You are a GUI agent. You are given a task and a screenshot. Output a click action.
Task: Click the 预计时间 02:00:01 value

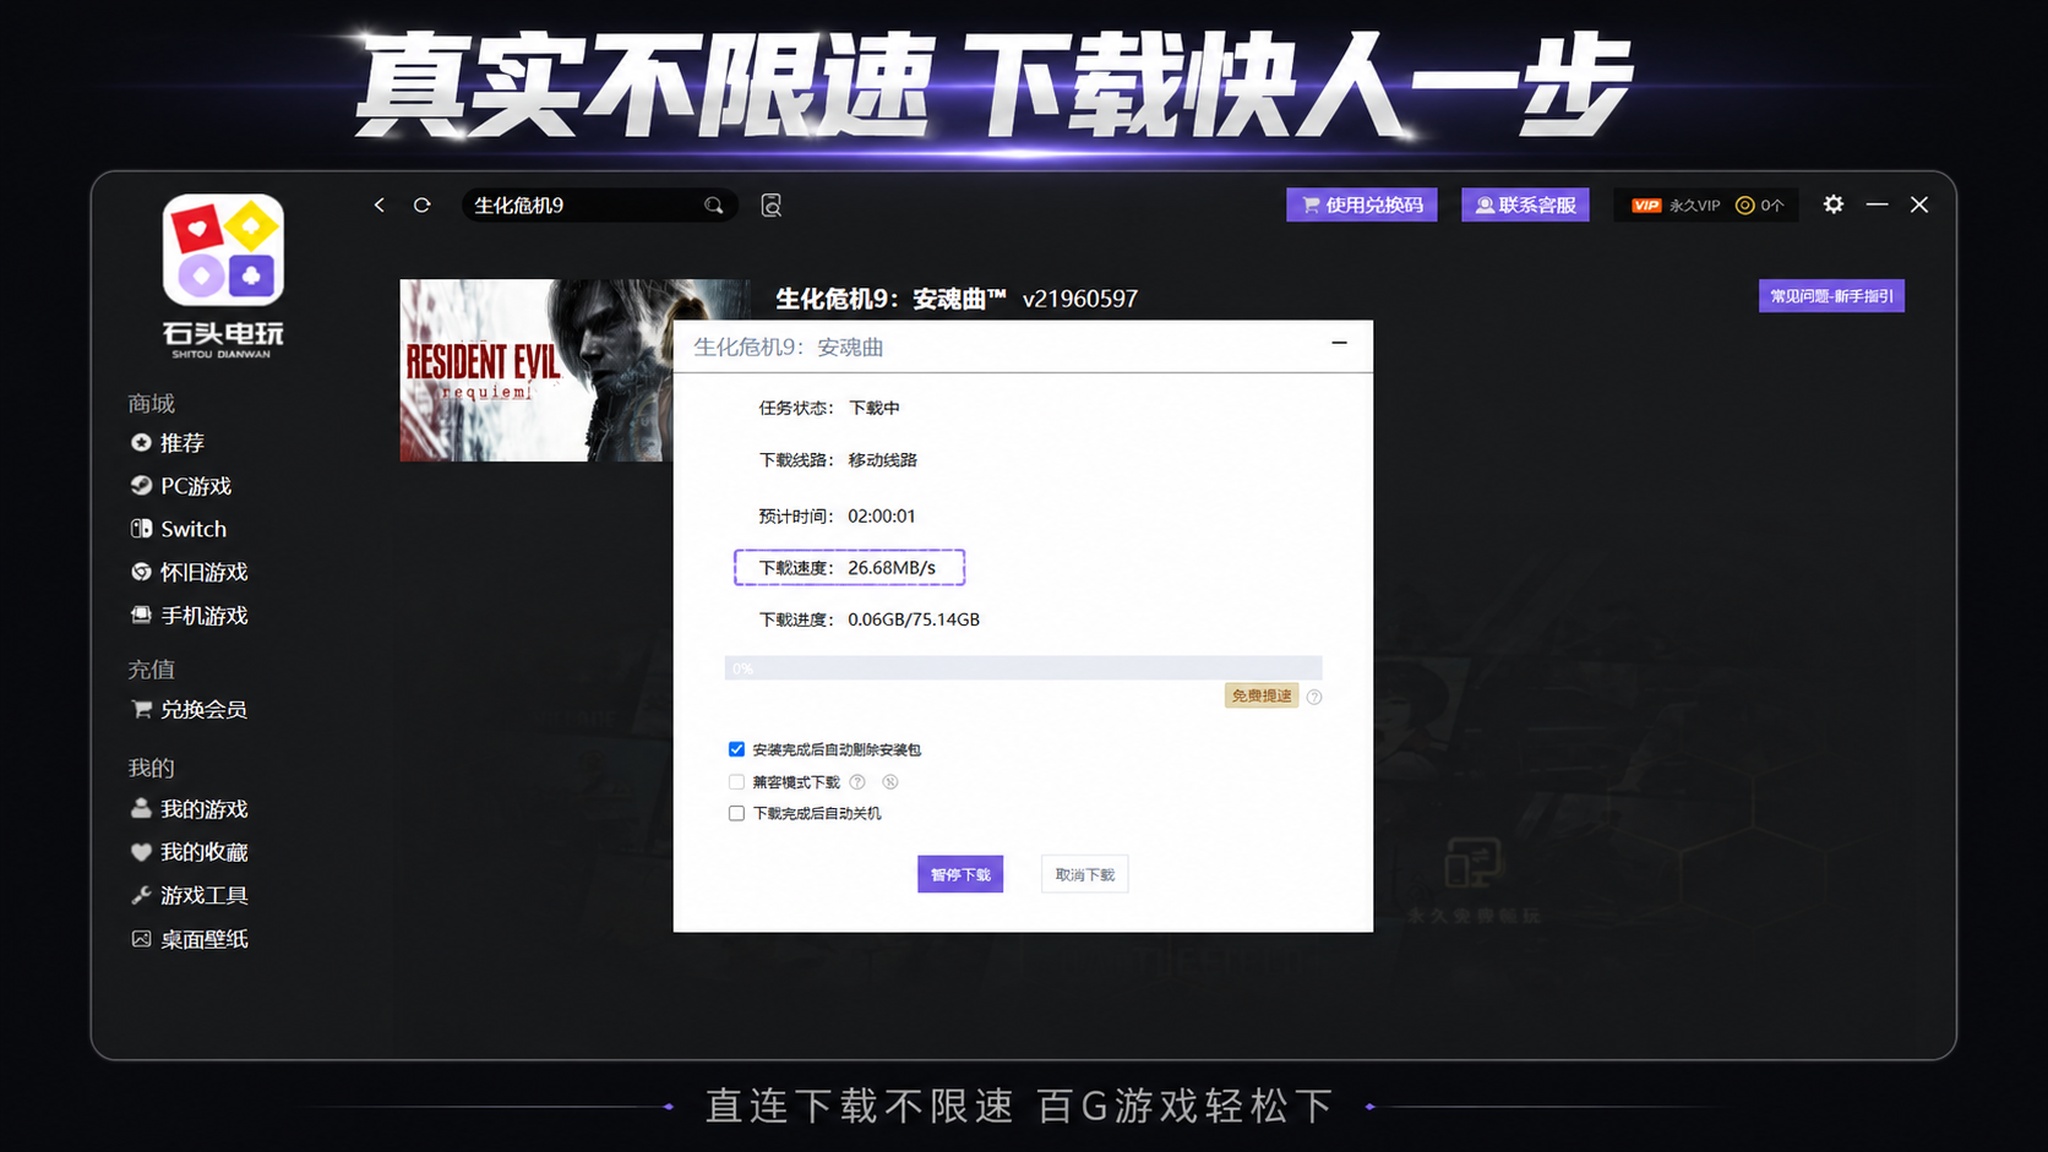click(x=881, y=516)
